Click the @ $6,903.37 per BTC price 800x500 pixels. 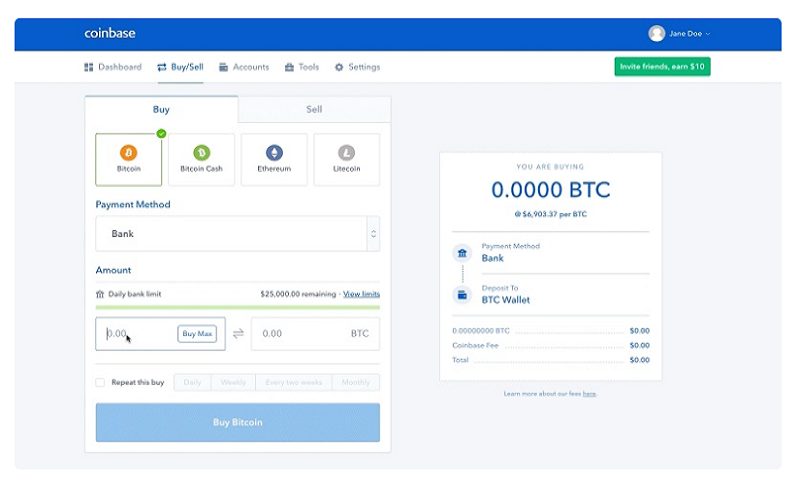coord(551,214)
